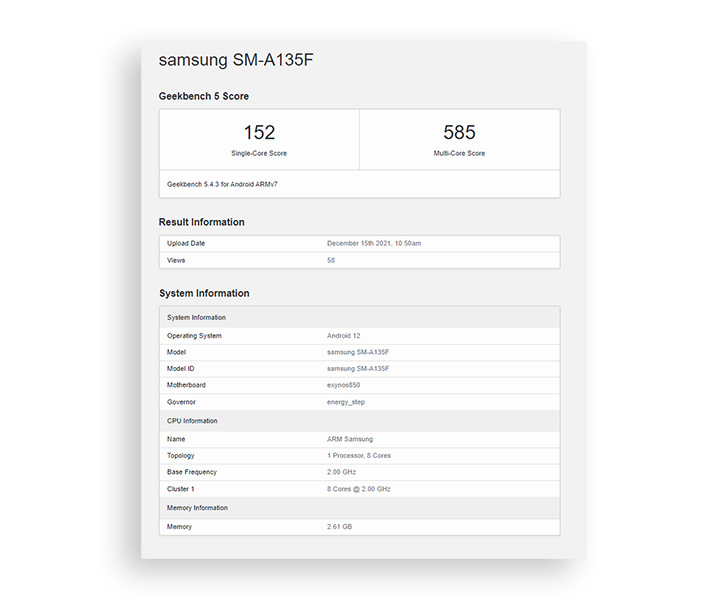Select the ARM Samsung CPU name value

click(x=350, y=439)
